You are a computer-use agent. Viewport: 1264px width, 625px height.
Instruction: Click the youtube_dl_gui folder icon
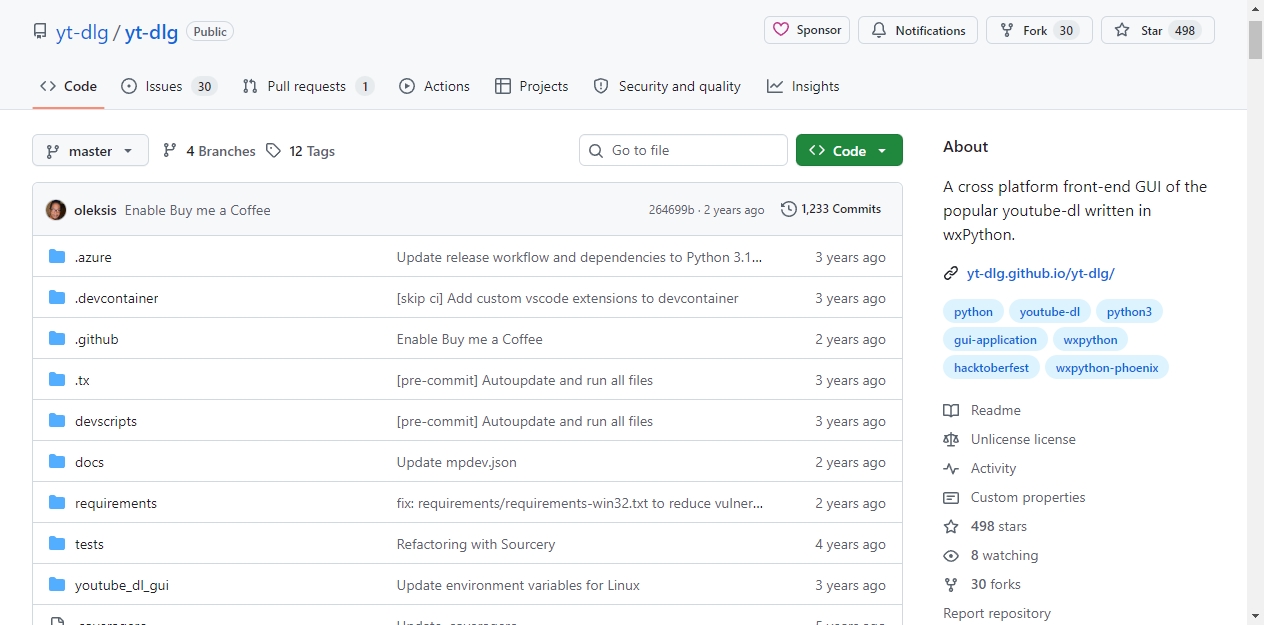(57, 585)
